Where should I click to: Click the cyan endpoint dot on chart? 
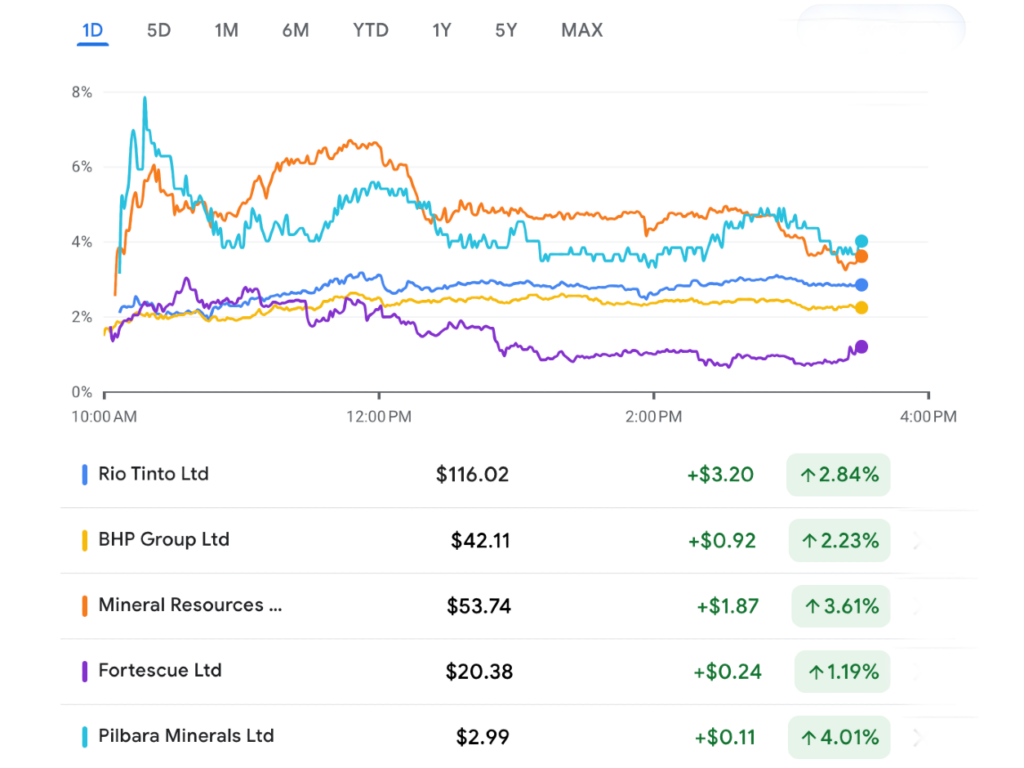(861, 241)
